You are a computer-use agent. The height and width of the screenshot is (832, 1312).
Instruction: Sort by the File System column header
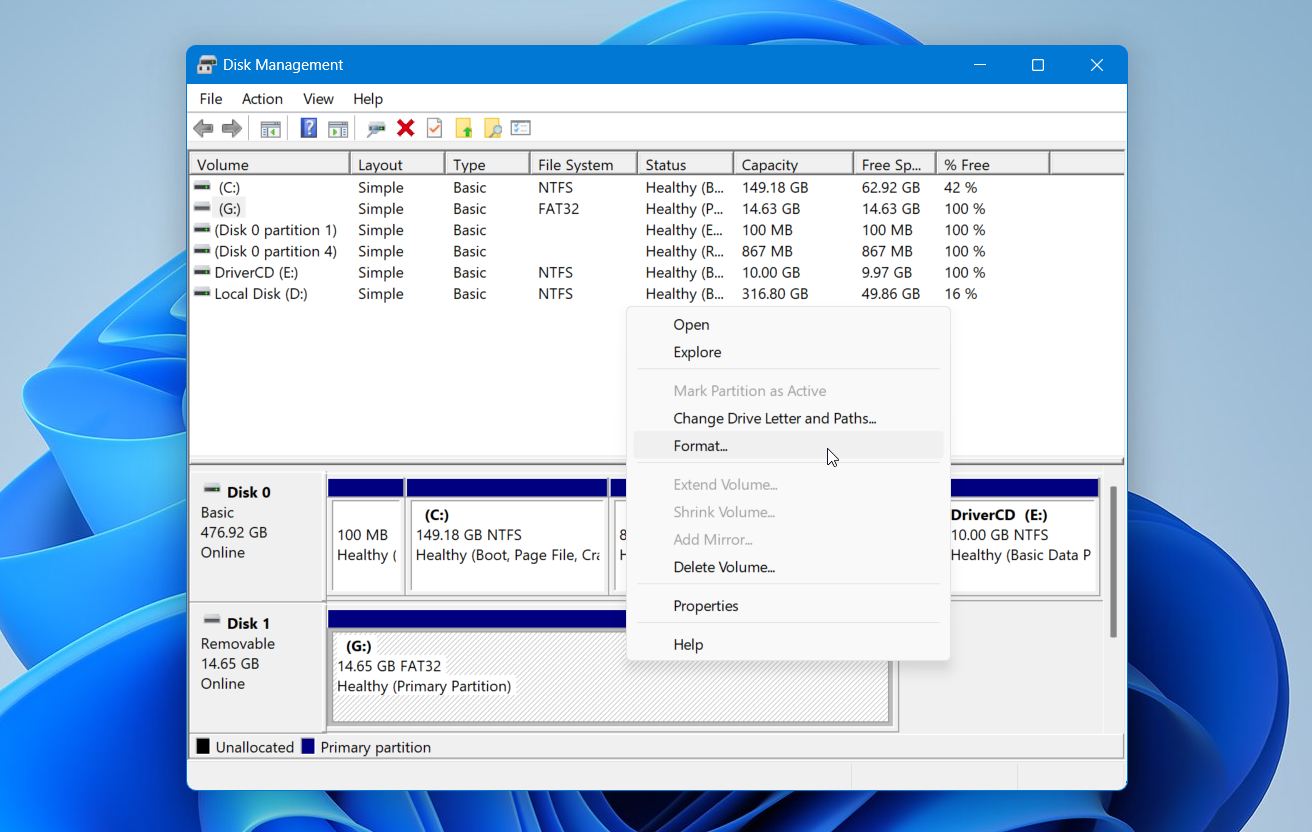click(x=583, y=164)
